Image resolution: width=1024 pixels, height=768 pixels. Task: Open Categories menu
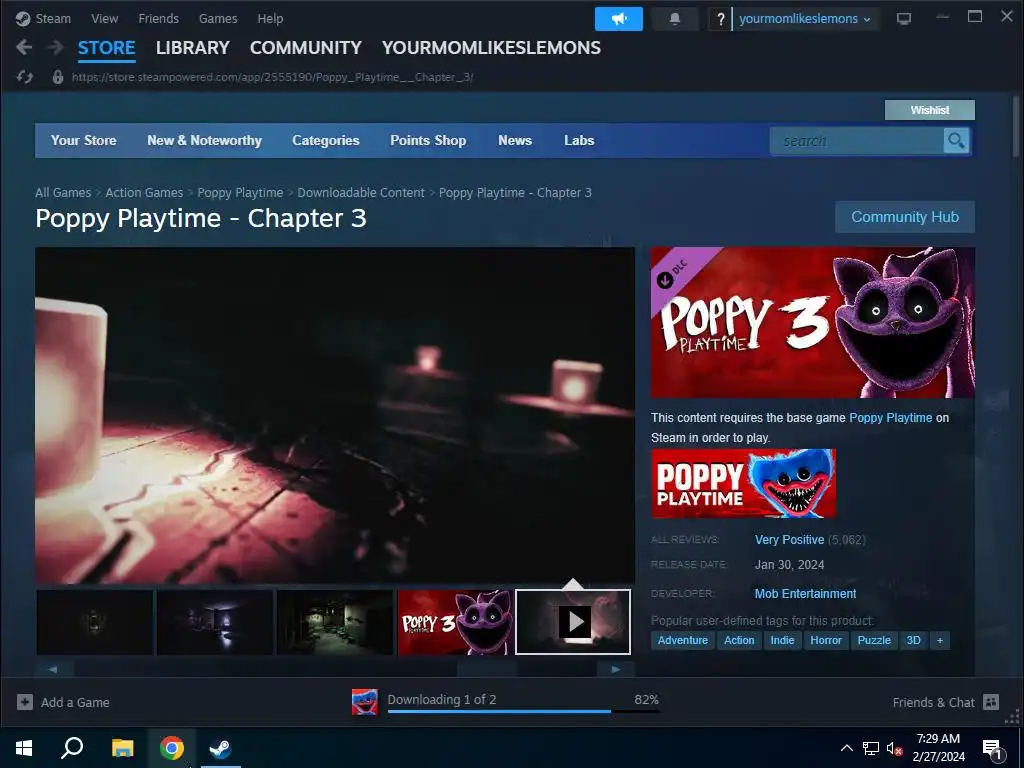pos(326,140)
